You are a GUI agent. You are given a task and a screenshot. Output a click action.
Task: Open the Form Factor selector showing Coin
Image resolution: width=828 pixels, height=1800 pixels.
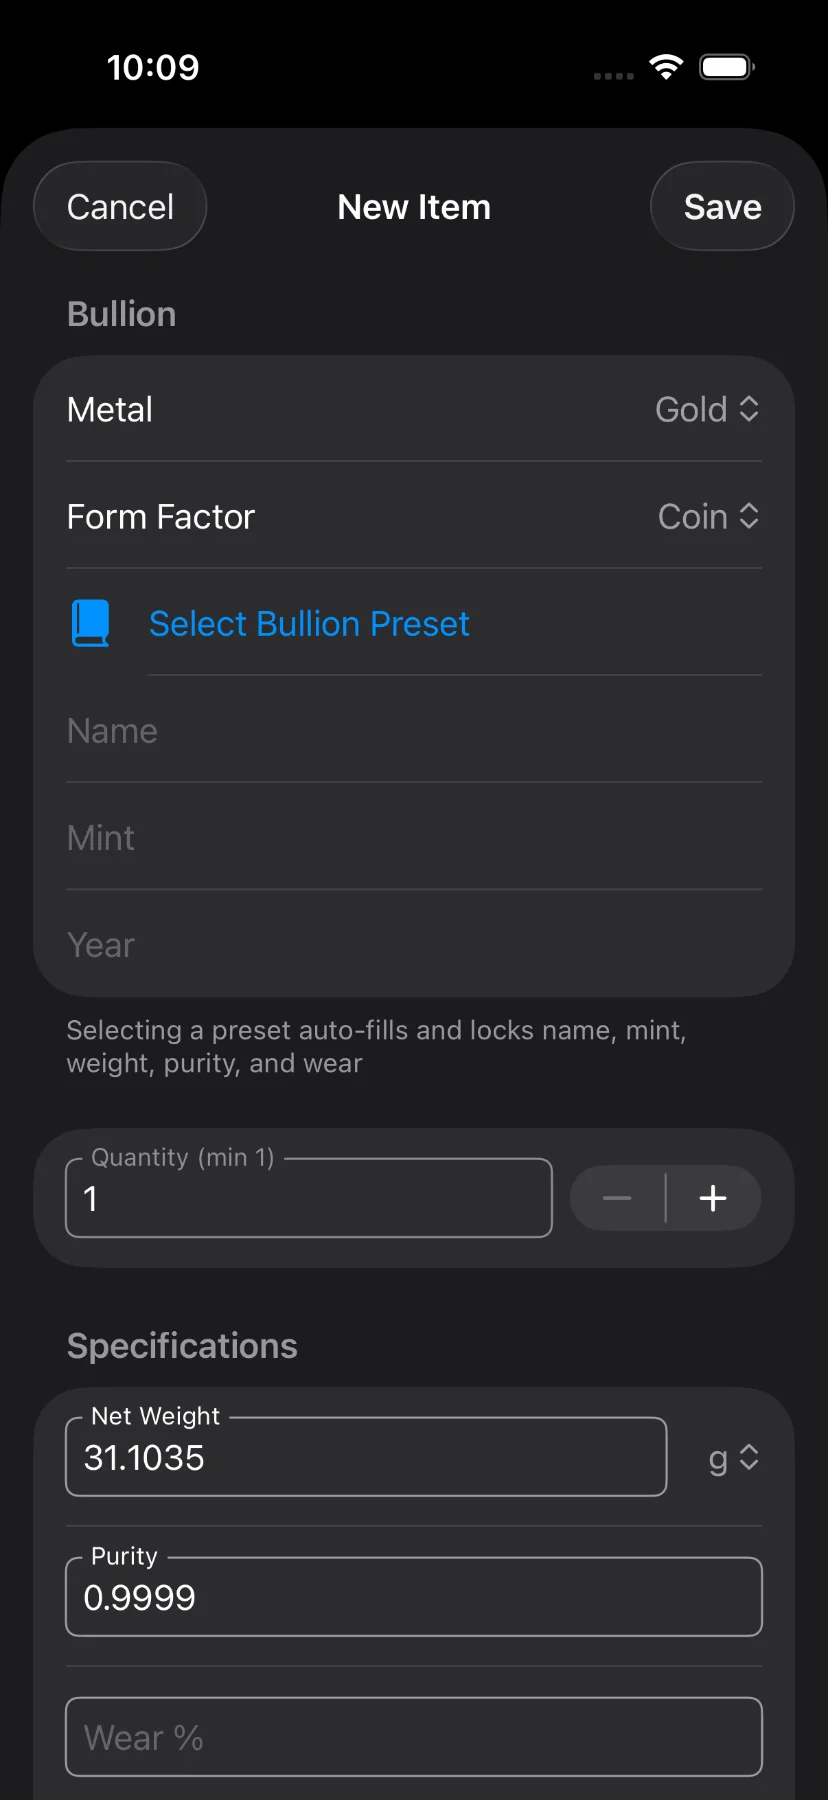(x=694, y=516)
